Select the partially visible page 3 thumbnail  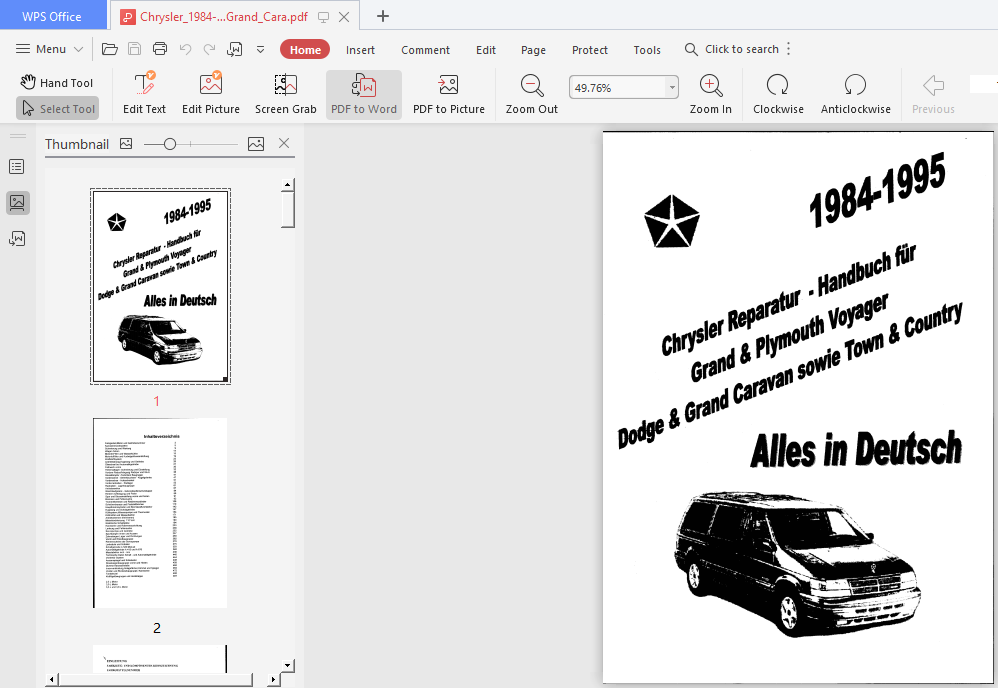pyautogui.click(x=160, y=659)
